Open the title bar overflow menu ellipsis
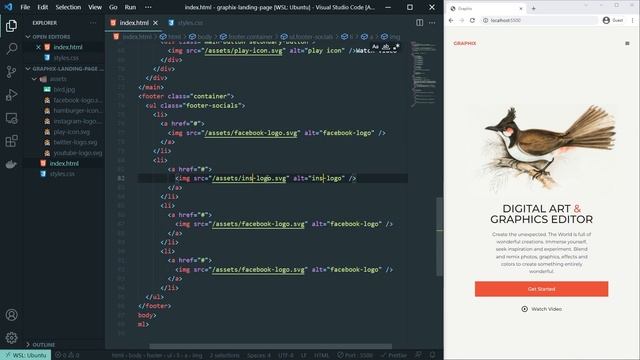This screenshot has height=360, width=640. click(x=148, y=7)
